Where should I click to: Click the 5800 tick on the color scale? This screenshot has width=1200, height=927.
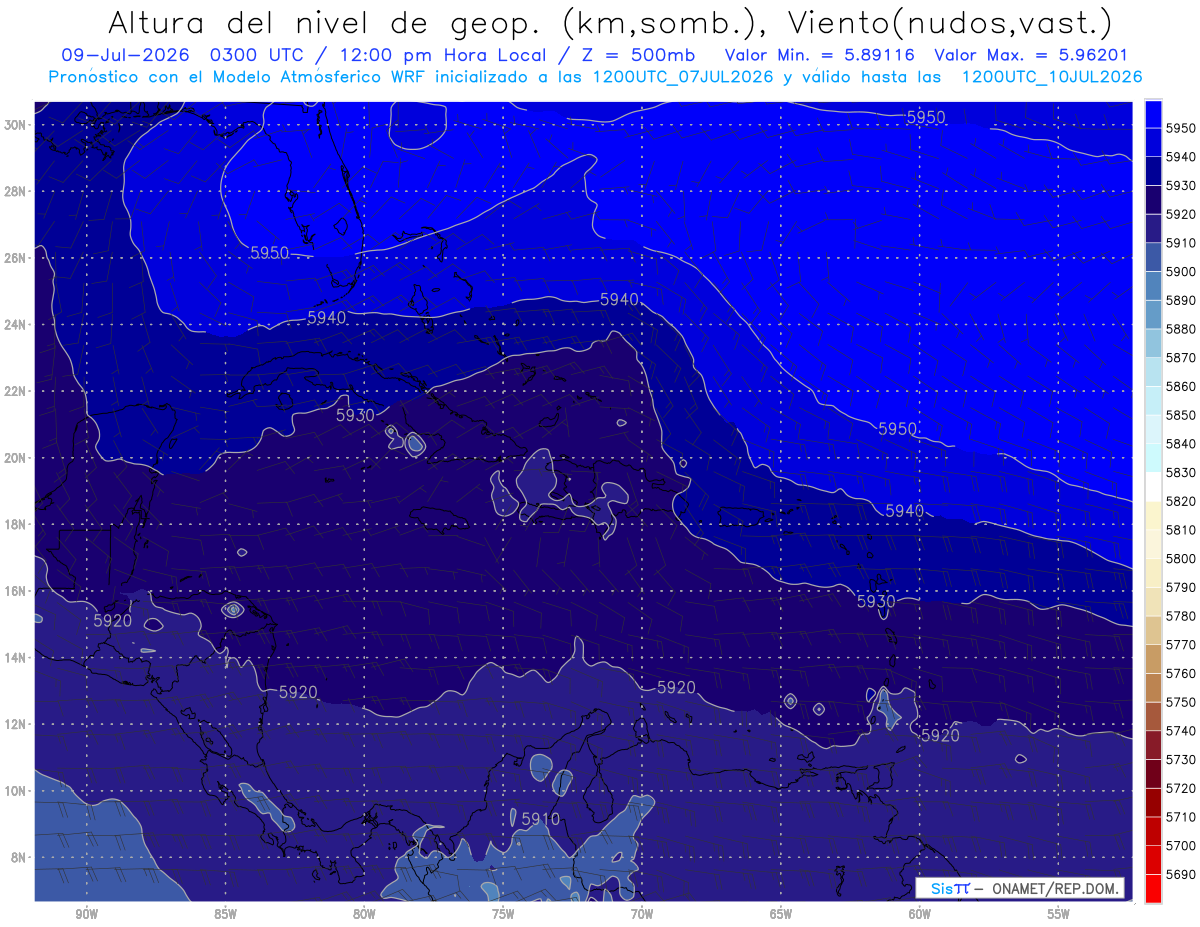coord(1181,558)
